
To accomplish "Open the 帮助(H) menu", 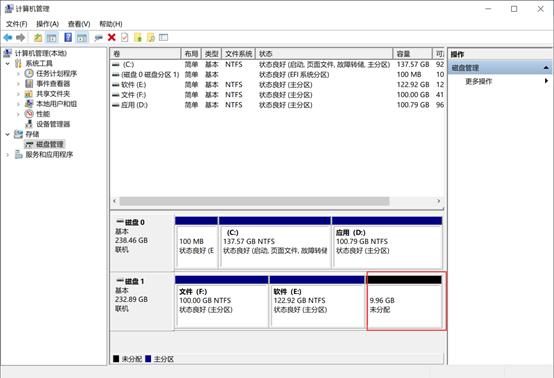I will click(x=111, y=24).
